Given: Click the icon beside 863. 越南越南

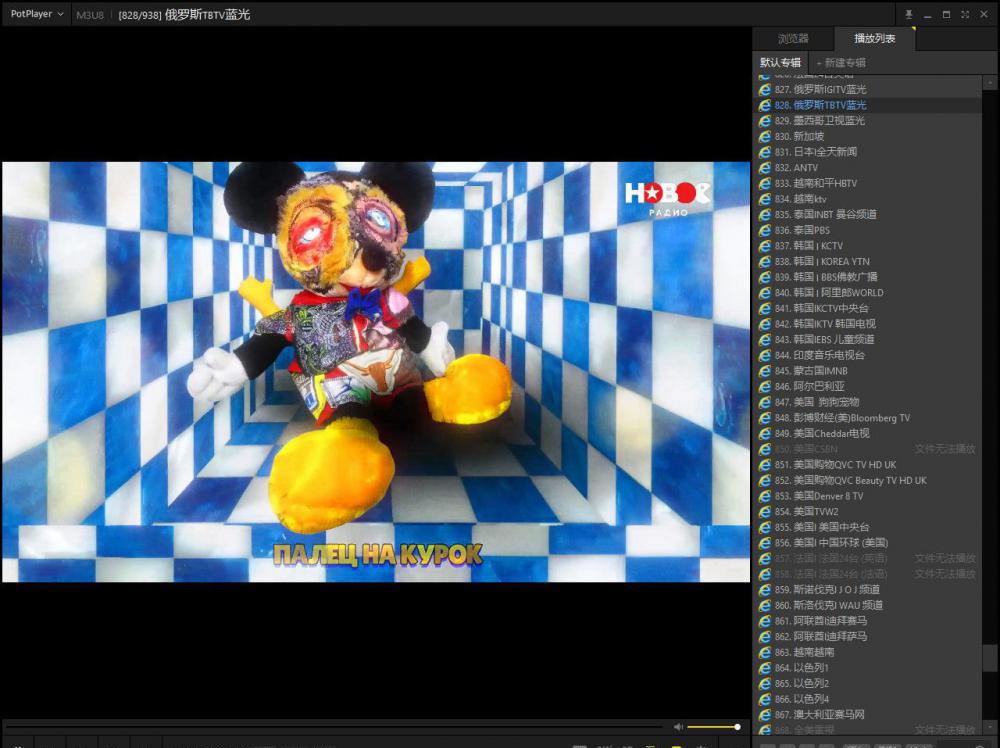Looking at the screenshot, I should (x=765, y=652).
